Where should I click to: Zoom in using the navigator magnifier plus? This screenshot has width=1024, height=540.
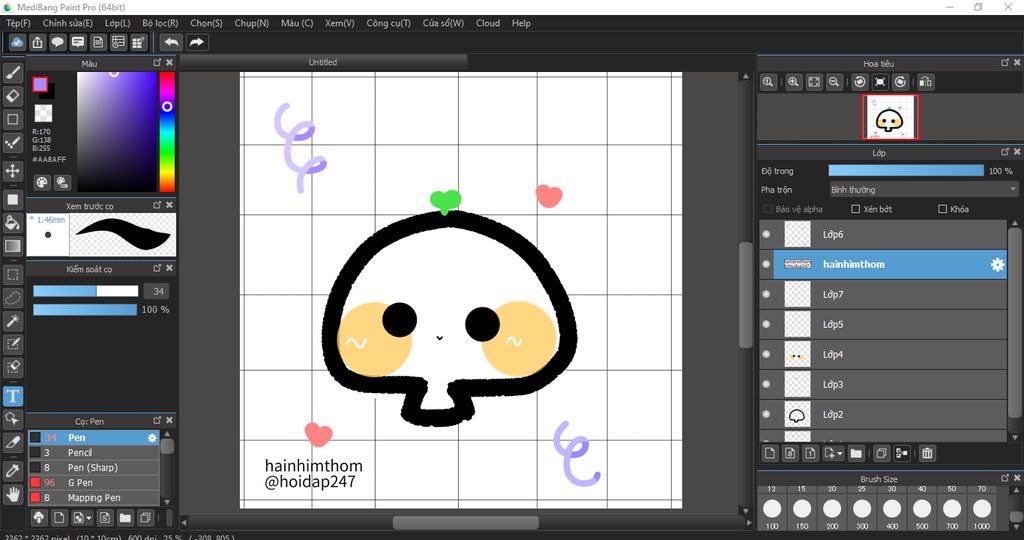pos(793,82)
